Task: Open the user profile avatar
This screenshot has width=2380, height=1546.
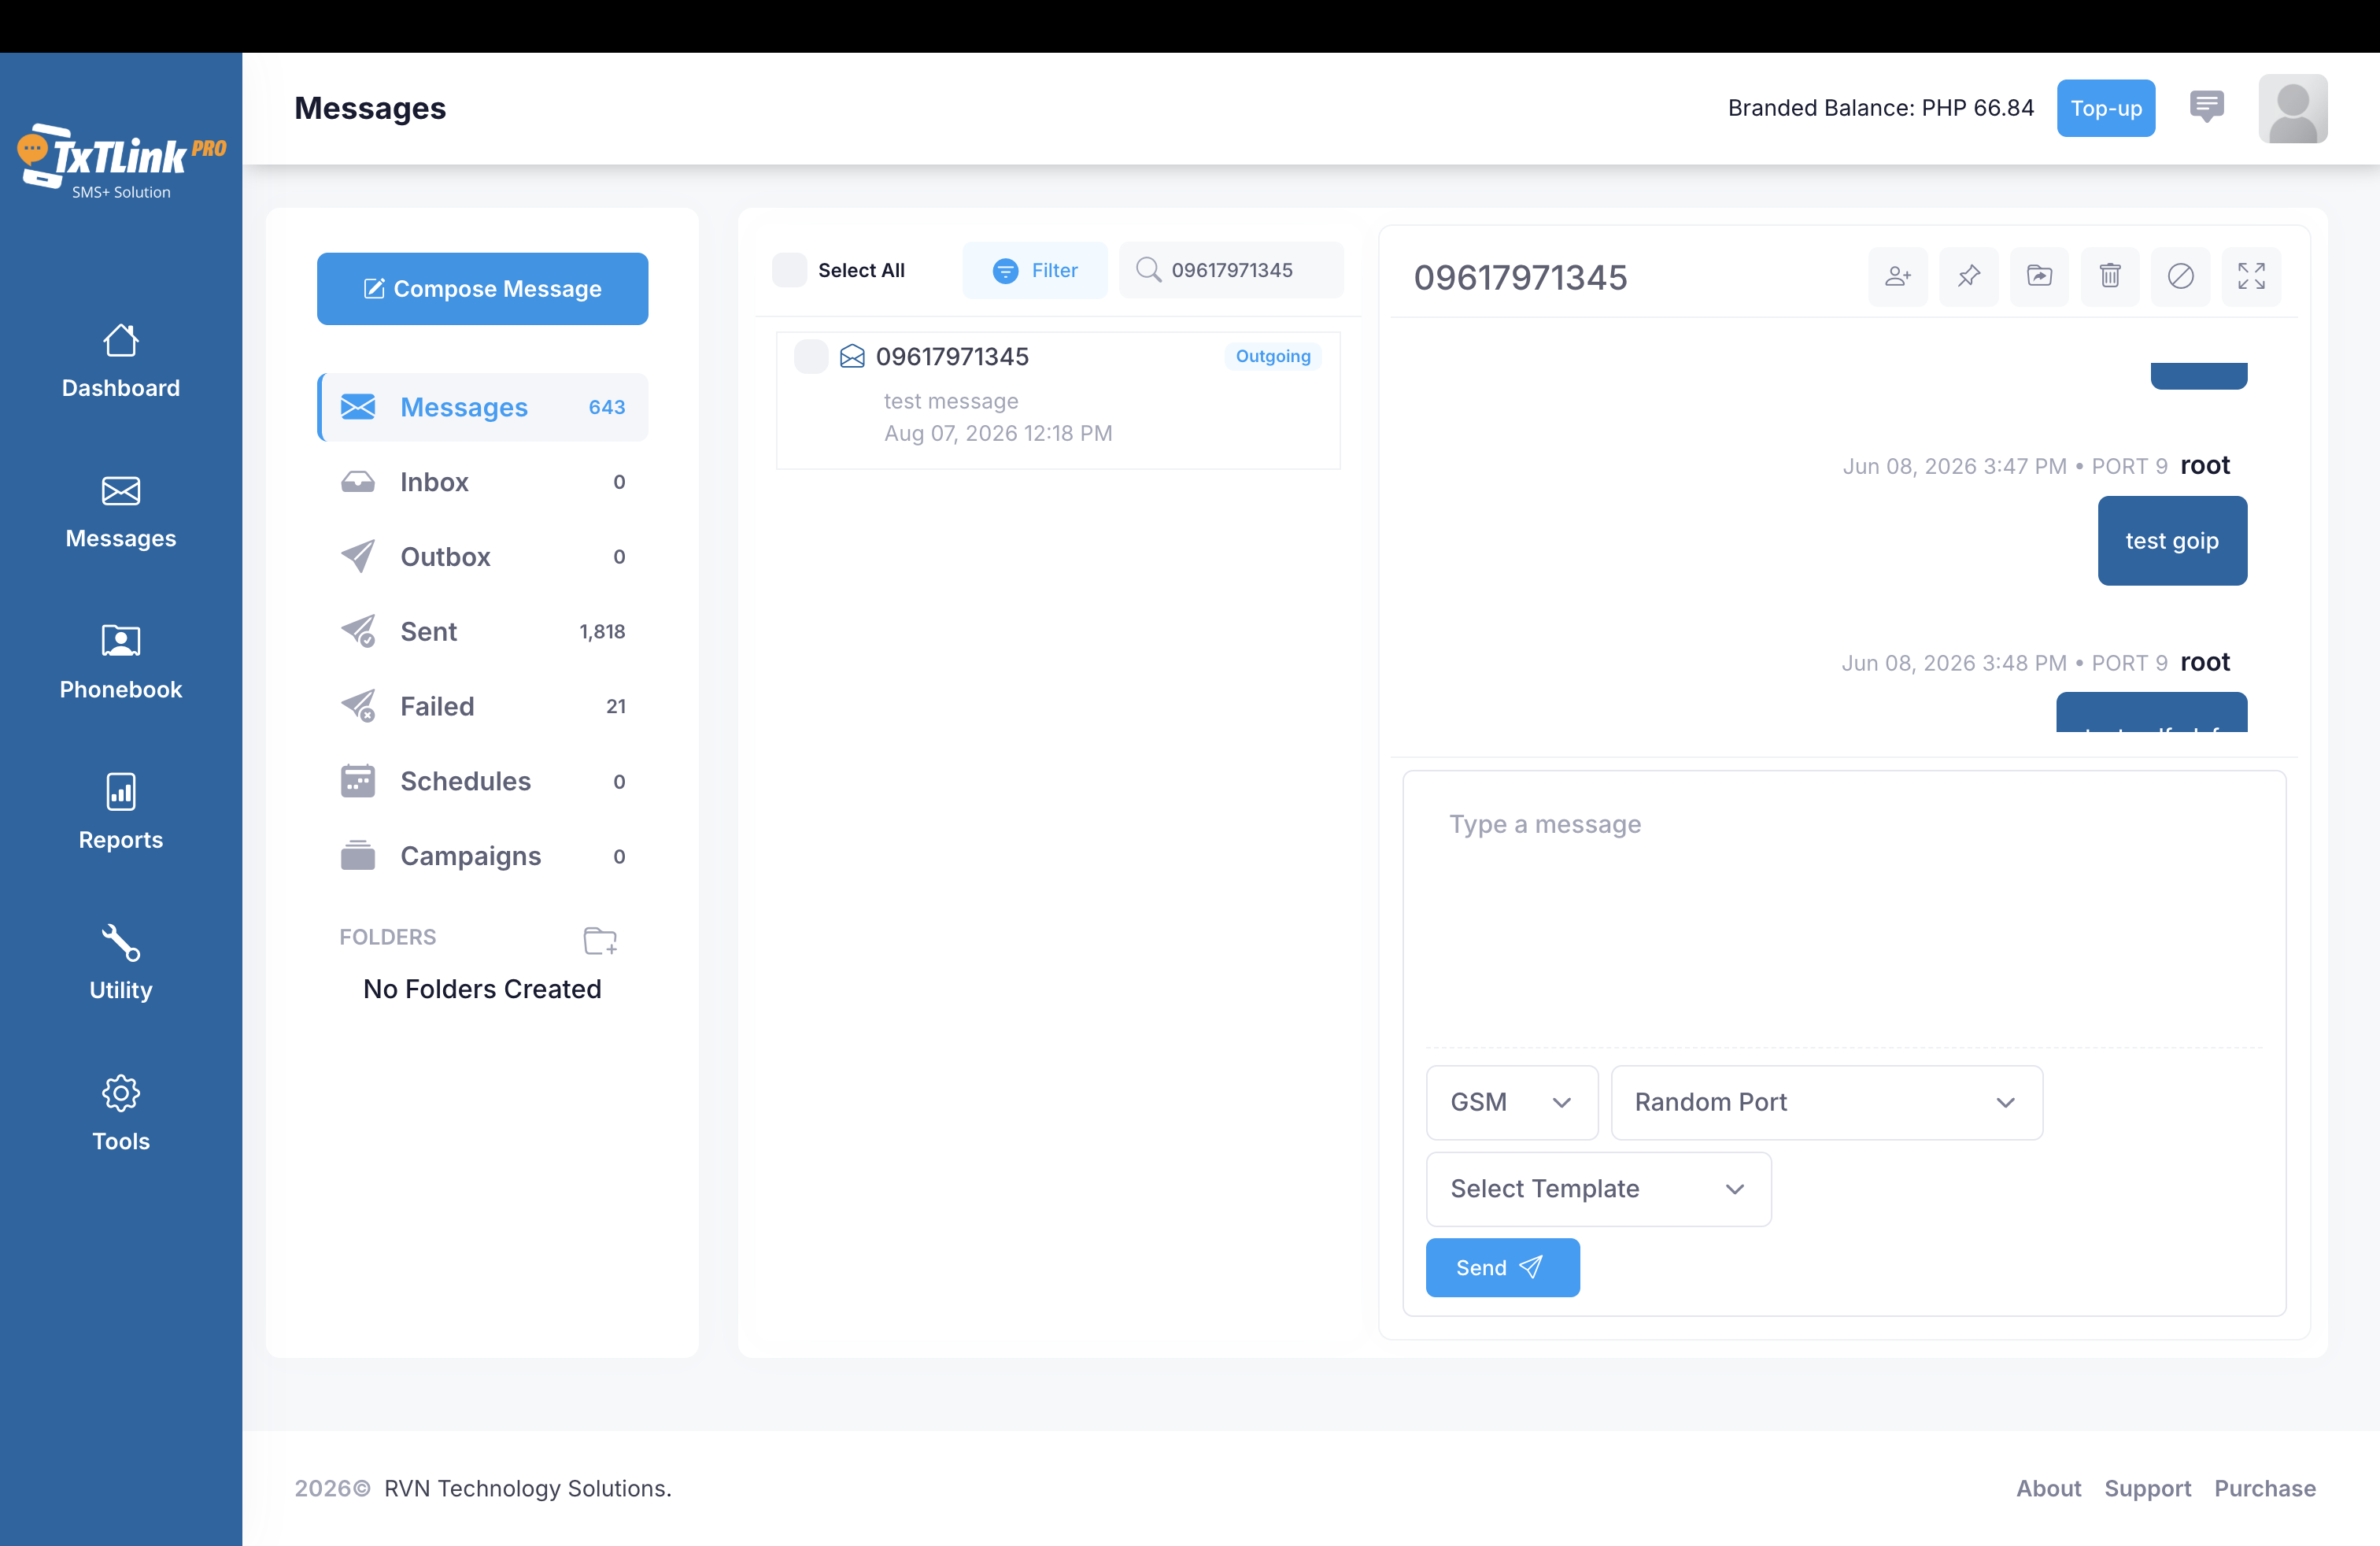Action: [x=2292, y=108]
